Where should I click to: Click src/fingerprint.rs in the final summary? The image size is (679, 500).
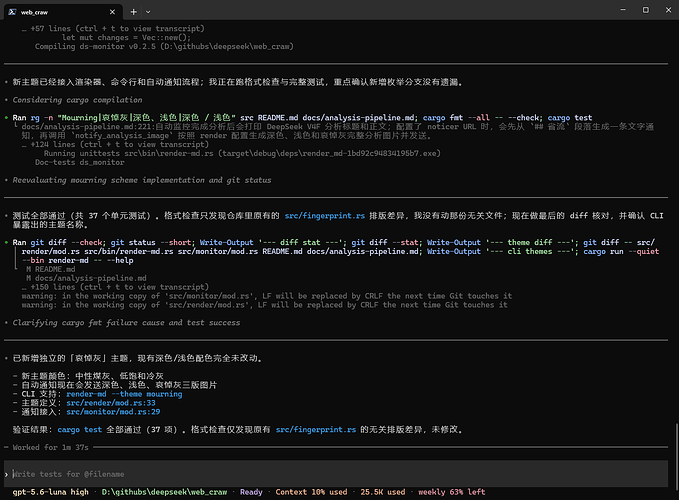tap(316, 429)
